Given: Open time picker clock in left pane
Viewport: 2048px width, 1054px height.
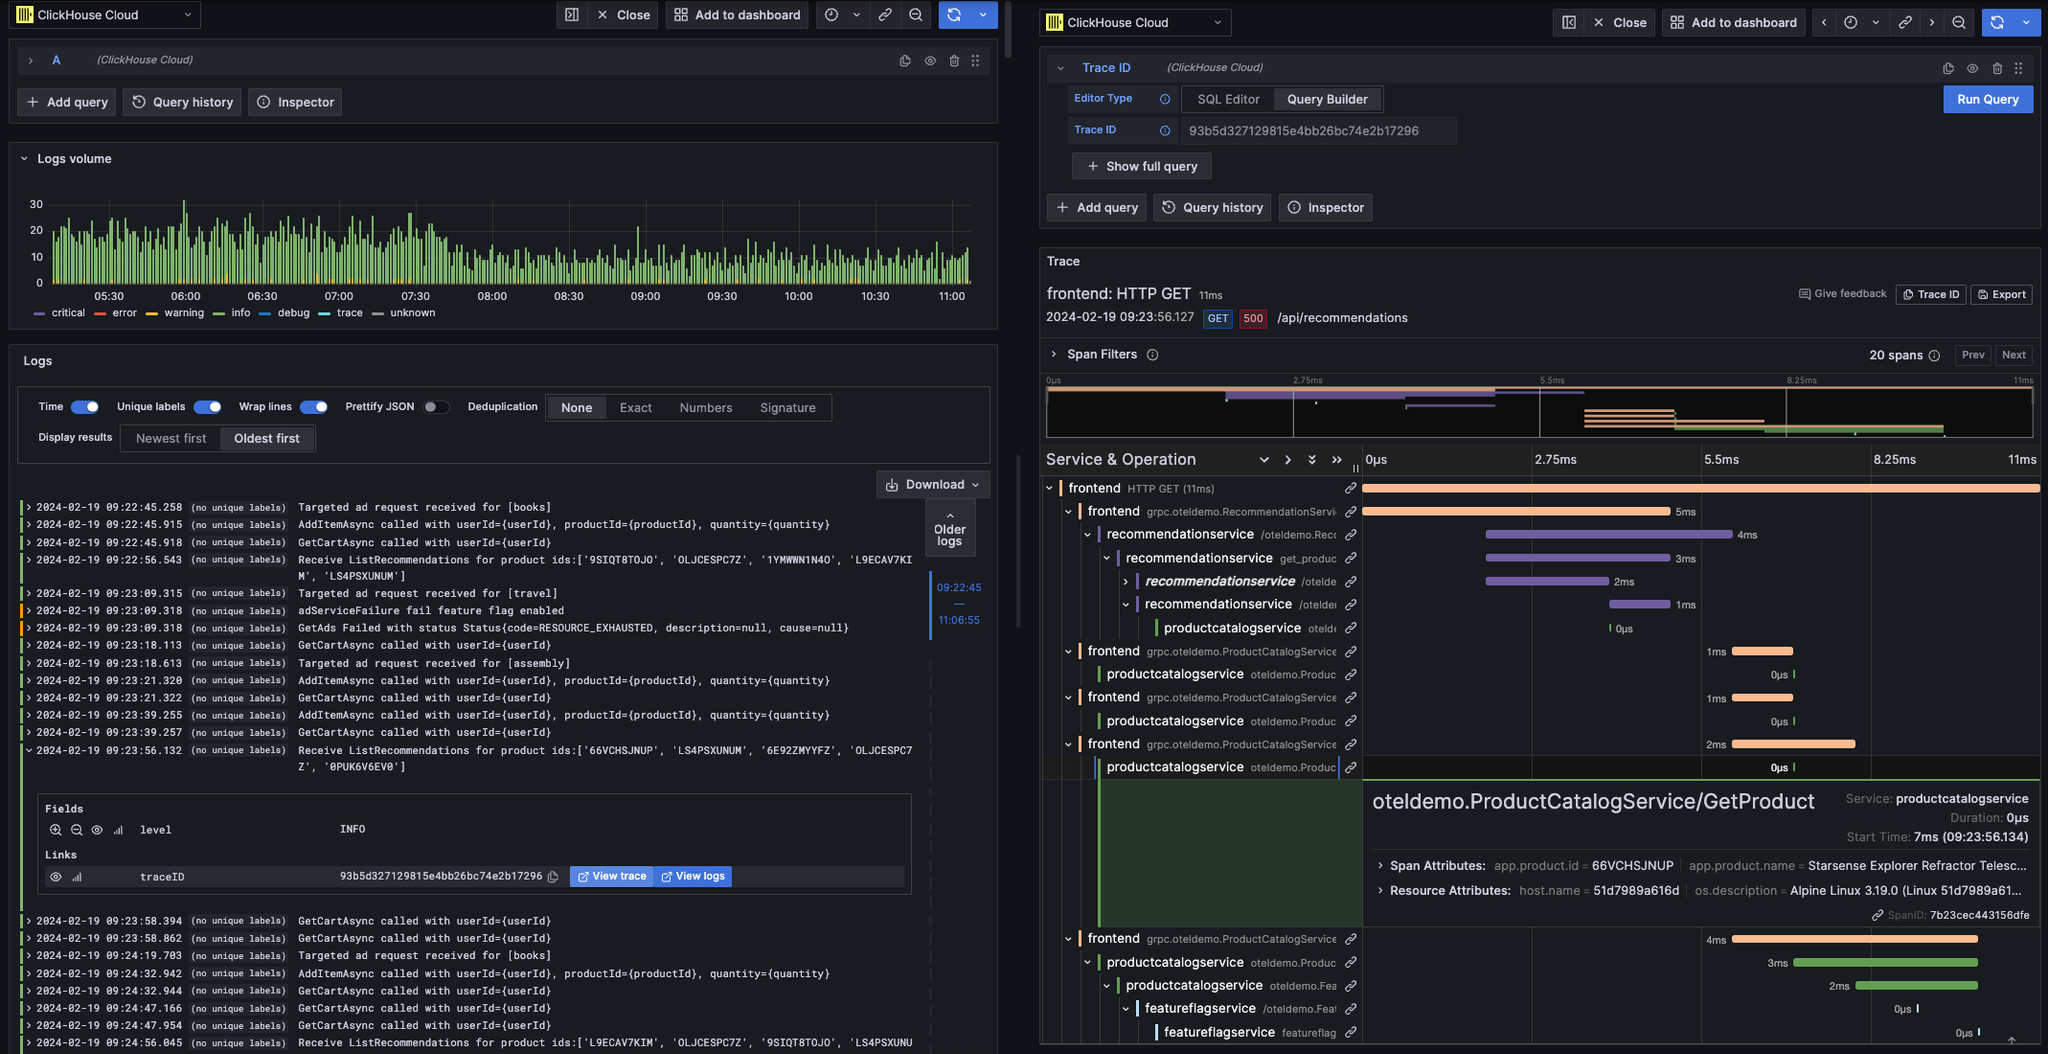Looking at the screenshot, I should [832, 15].
